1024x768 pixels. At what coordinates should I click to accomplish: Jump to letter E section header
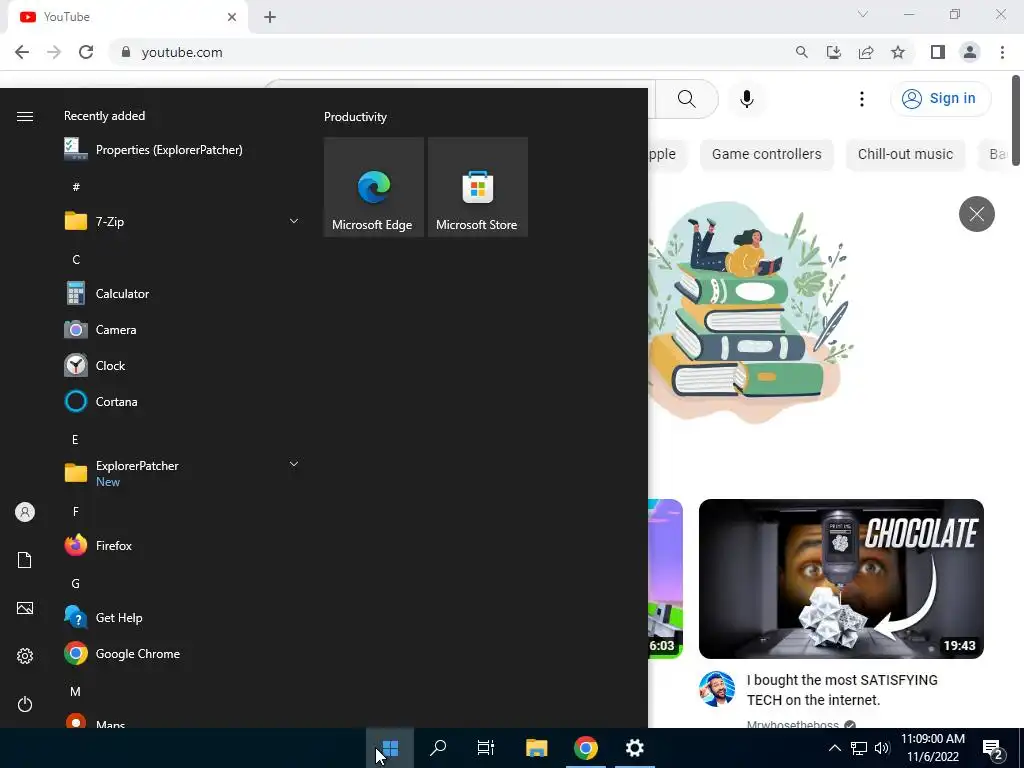(75, 440)
